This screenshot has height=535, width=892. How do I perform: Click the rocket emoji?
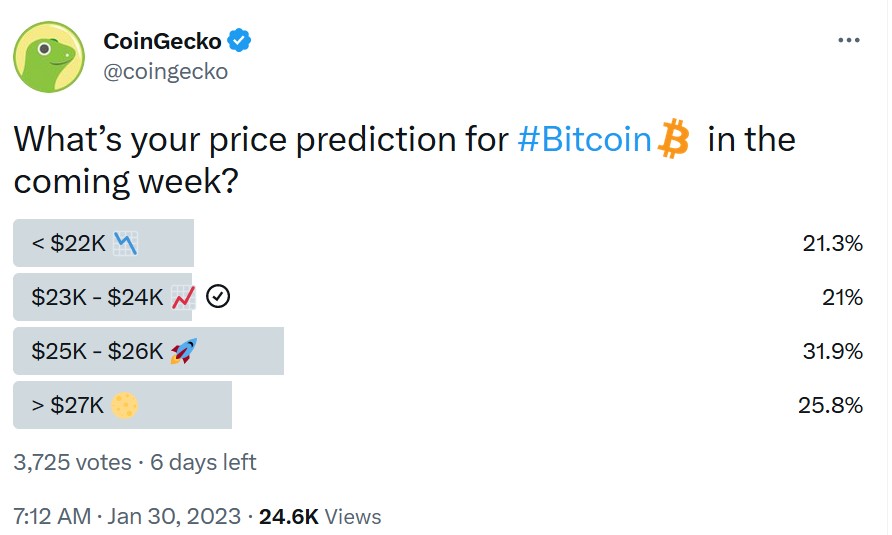coord(184,351)
